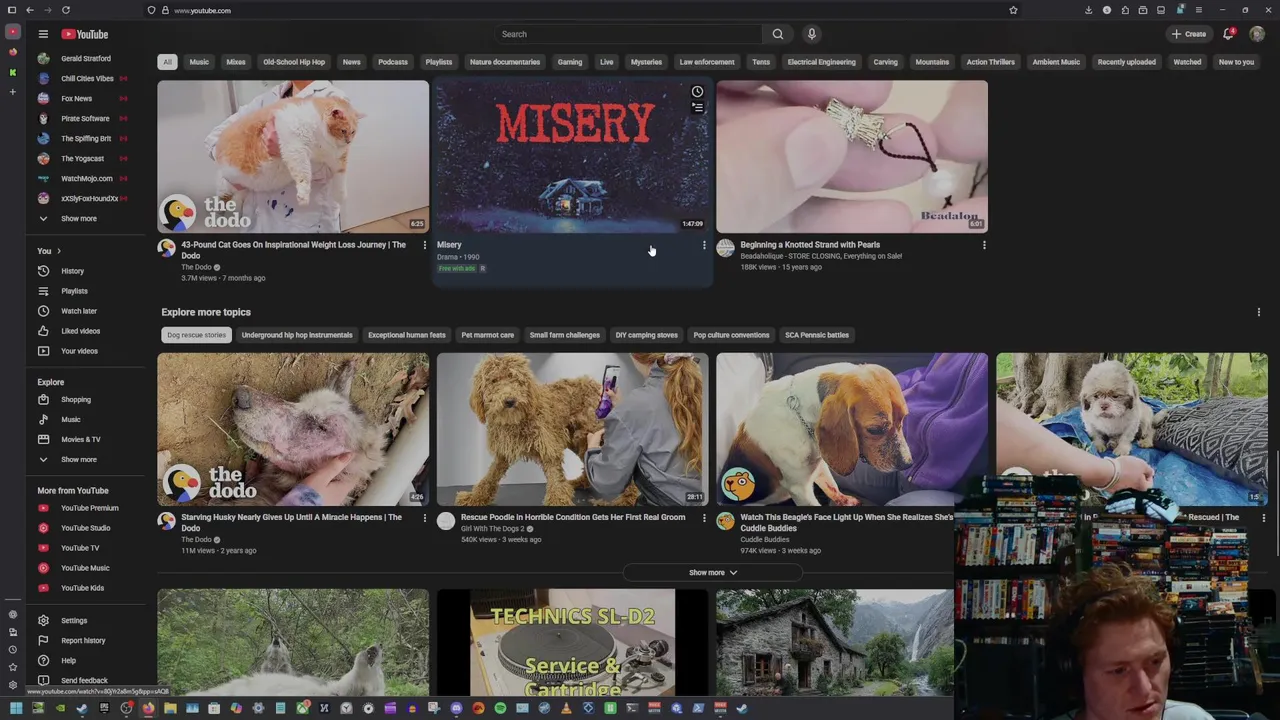Image resolution: width=1280 pixels, height=720 pixels.
Task: Open Report history in the sidebar
Action: [x=82, y=641]
